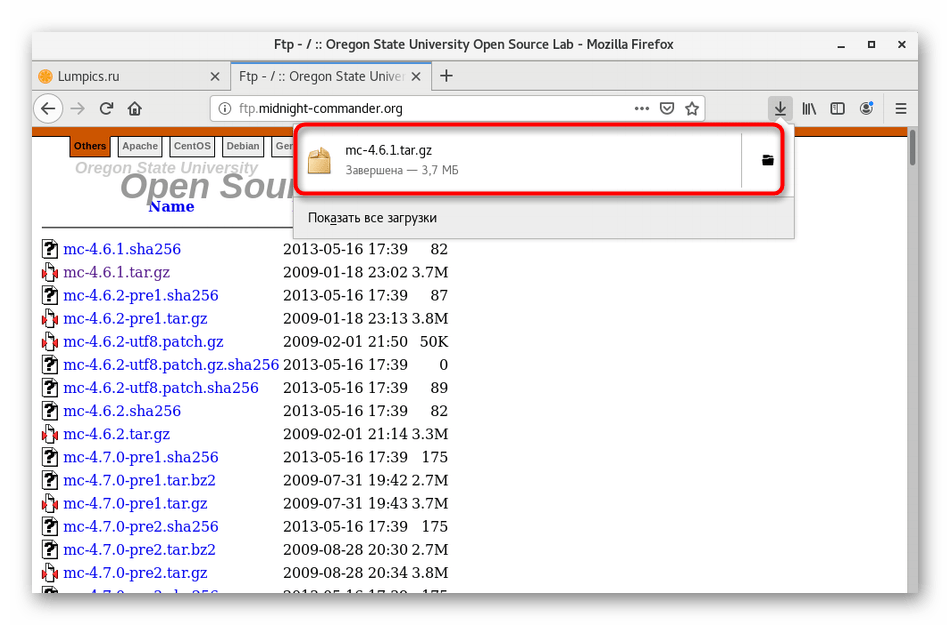Close the Lumpics.ru tab

(214, 76)
